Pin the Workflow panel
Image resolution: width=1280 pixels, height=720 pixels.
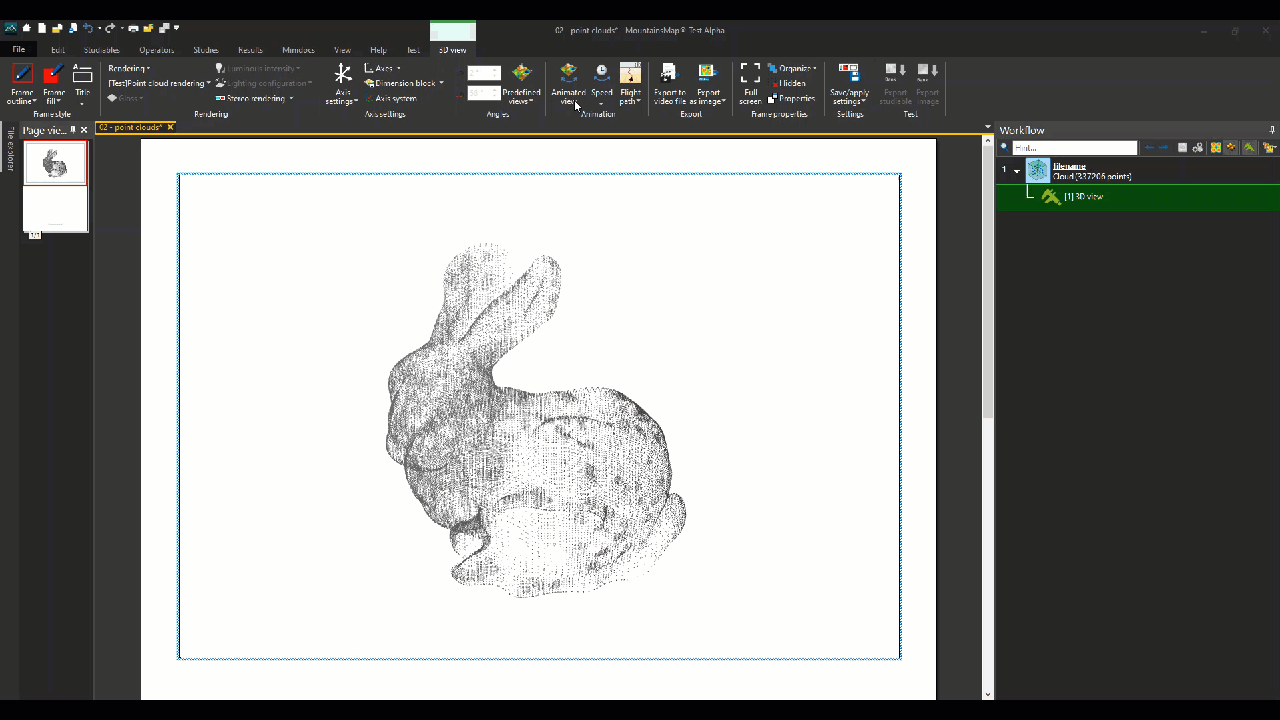coord(1272,130)
